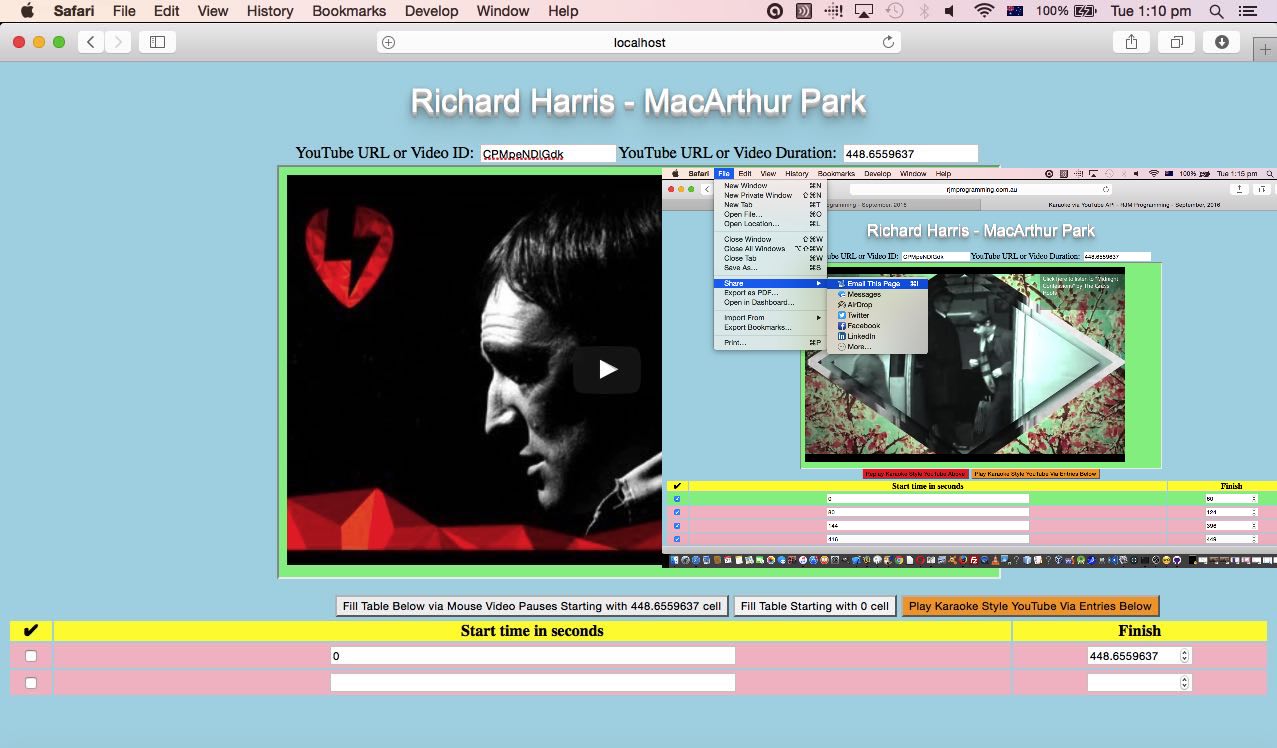Open the History menu
This screenshot has height=748, width=1277.
click(270, 11)
